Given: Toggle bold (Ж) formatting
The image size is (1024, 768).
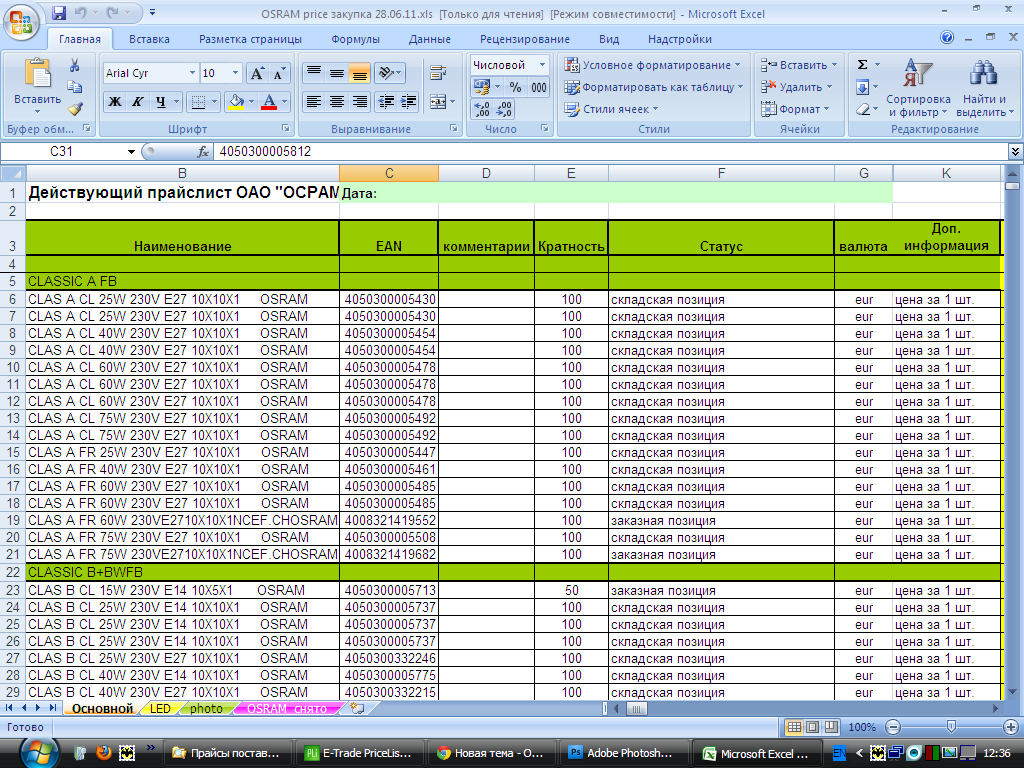Looking at the screenshot, I should pos(115,102).
